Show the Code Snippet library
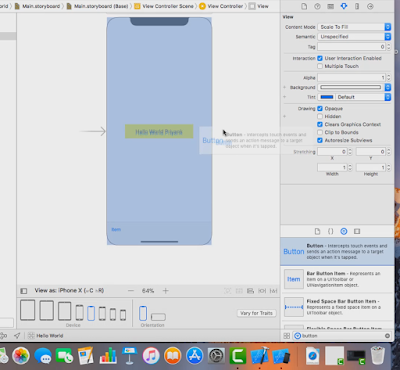400x370 pixels. coord(330,231)
